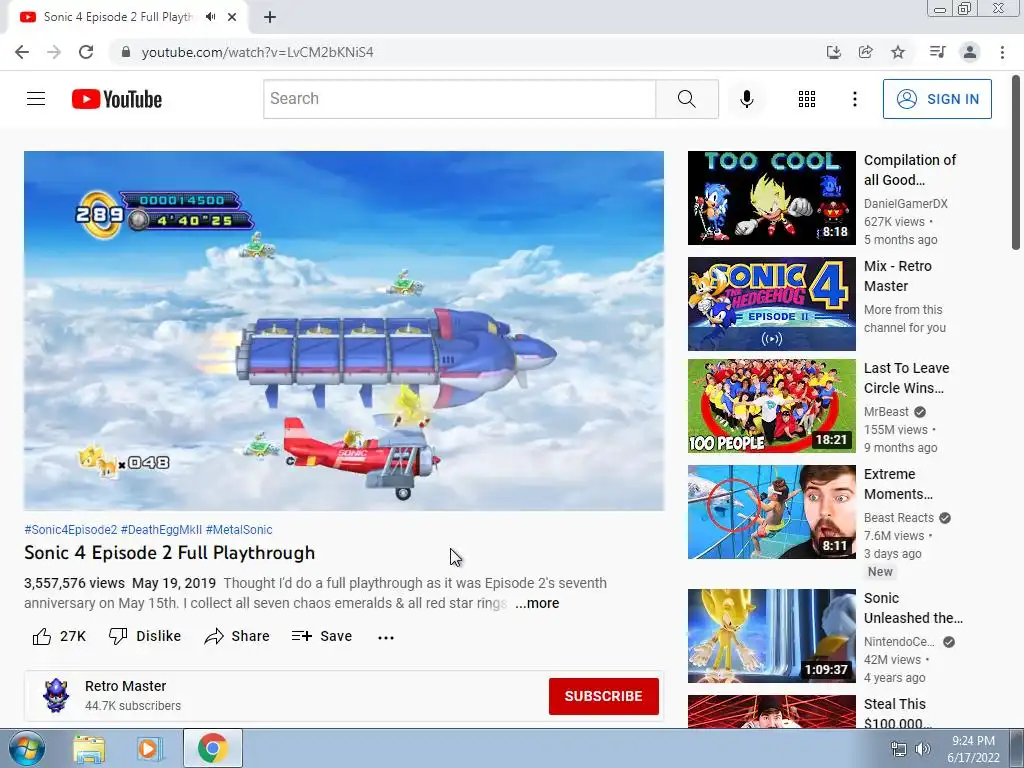This screenshot has height=768, width=1024.
Task: Open YouTube settings three-dot menu
Action: 854,99
